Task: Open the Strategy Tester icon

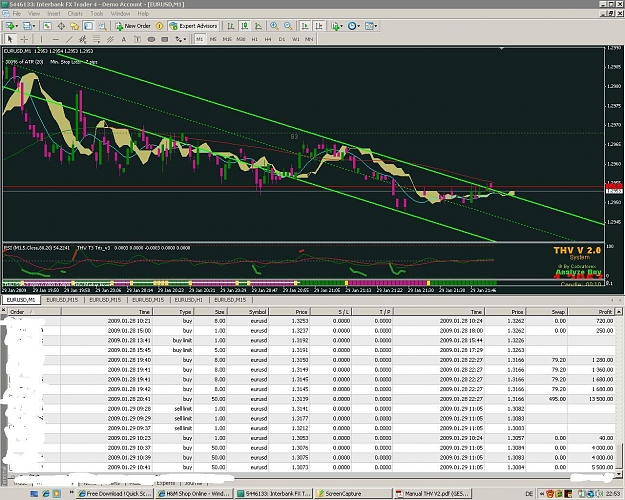Action: coord(102,26)
